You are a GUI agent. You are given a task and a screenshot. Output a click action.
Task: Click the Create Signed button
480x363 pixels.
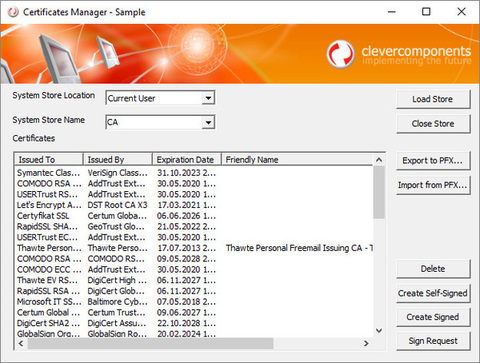[433, 317]
